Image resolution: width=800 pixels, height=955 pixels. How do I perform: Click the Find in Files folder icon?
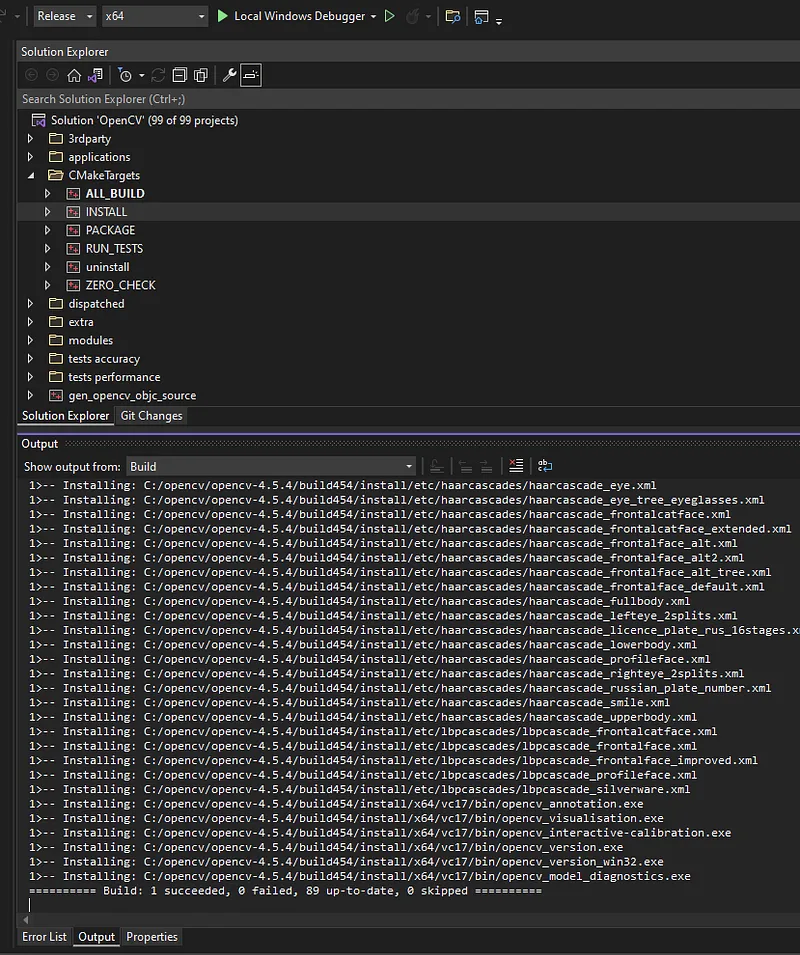(452, 16)
